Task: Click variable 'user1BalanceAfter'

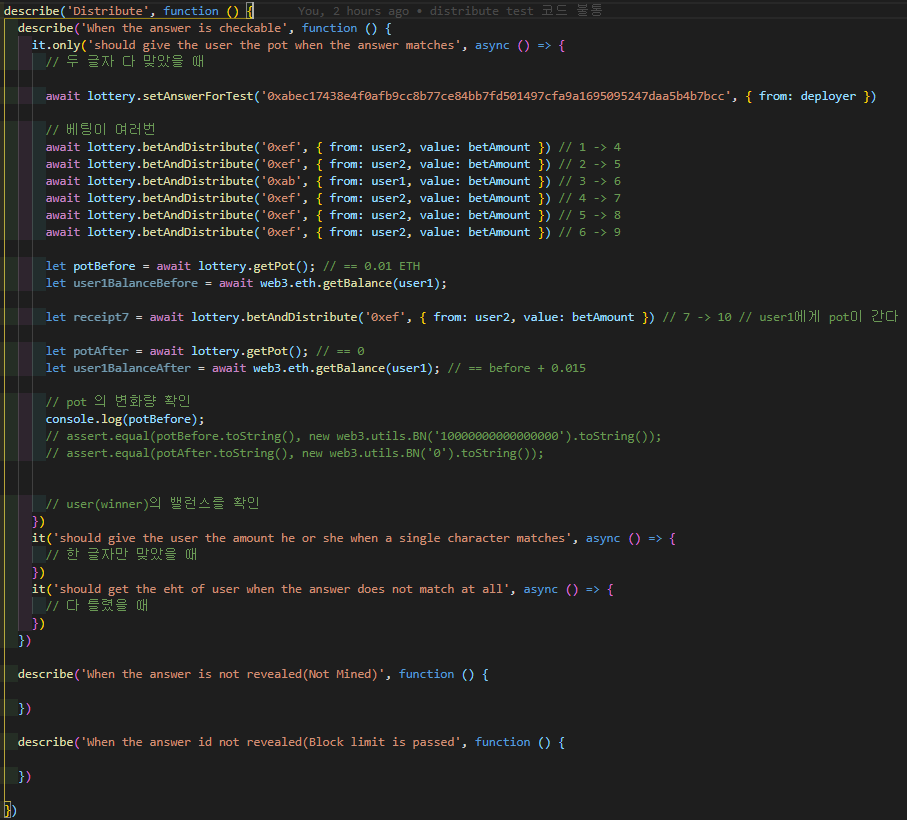Action: [x=132, y=368]
